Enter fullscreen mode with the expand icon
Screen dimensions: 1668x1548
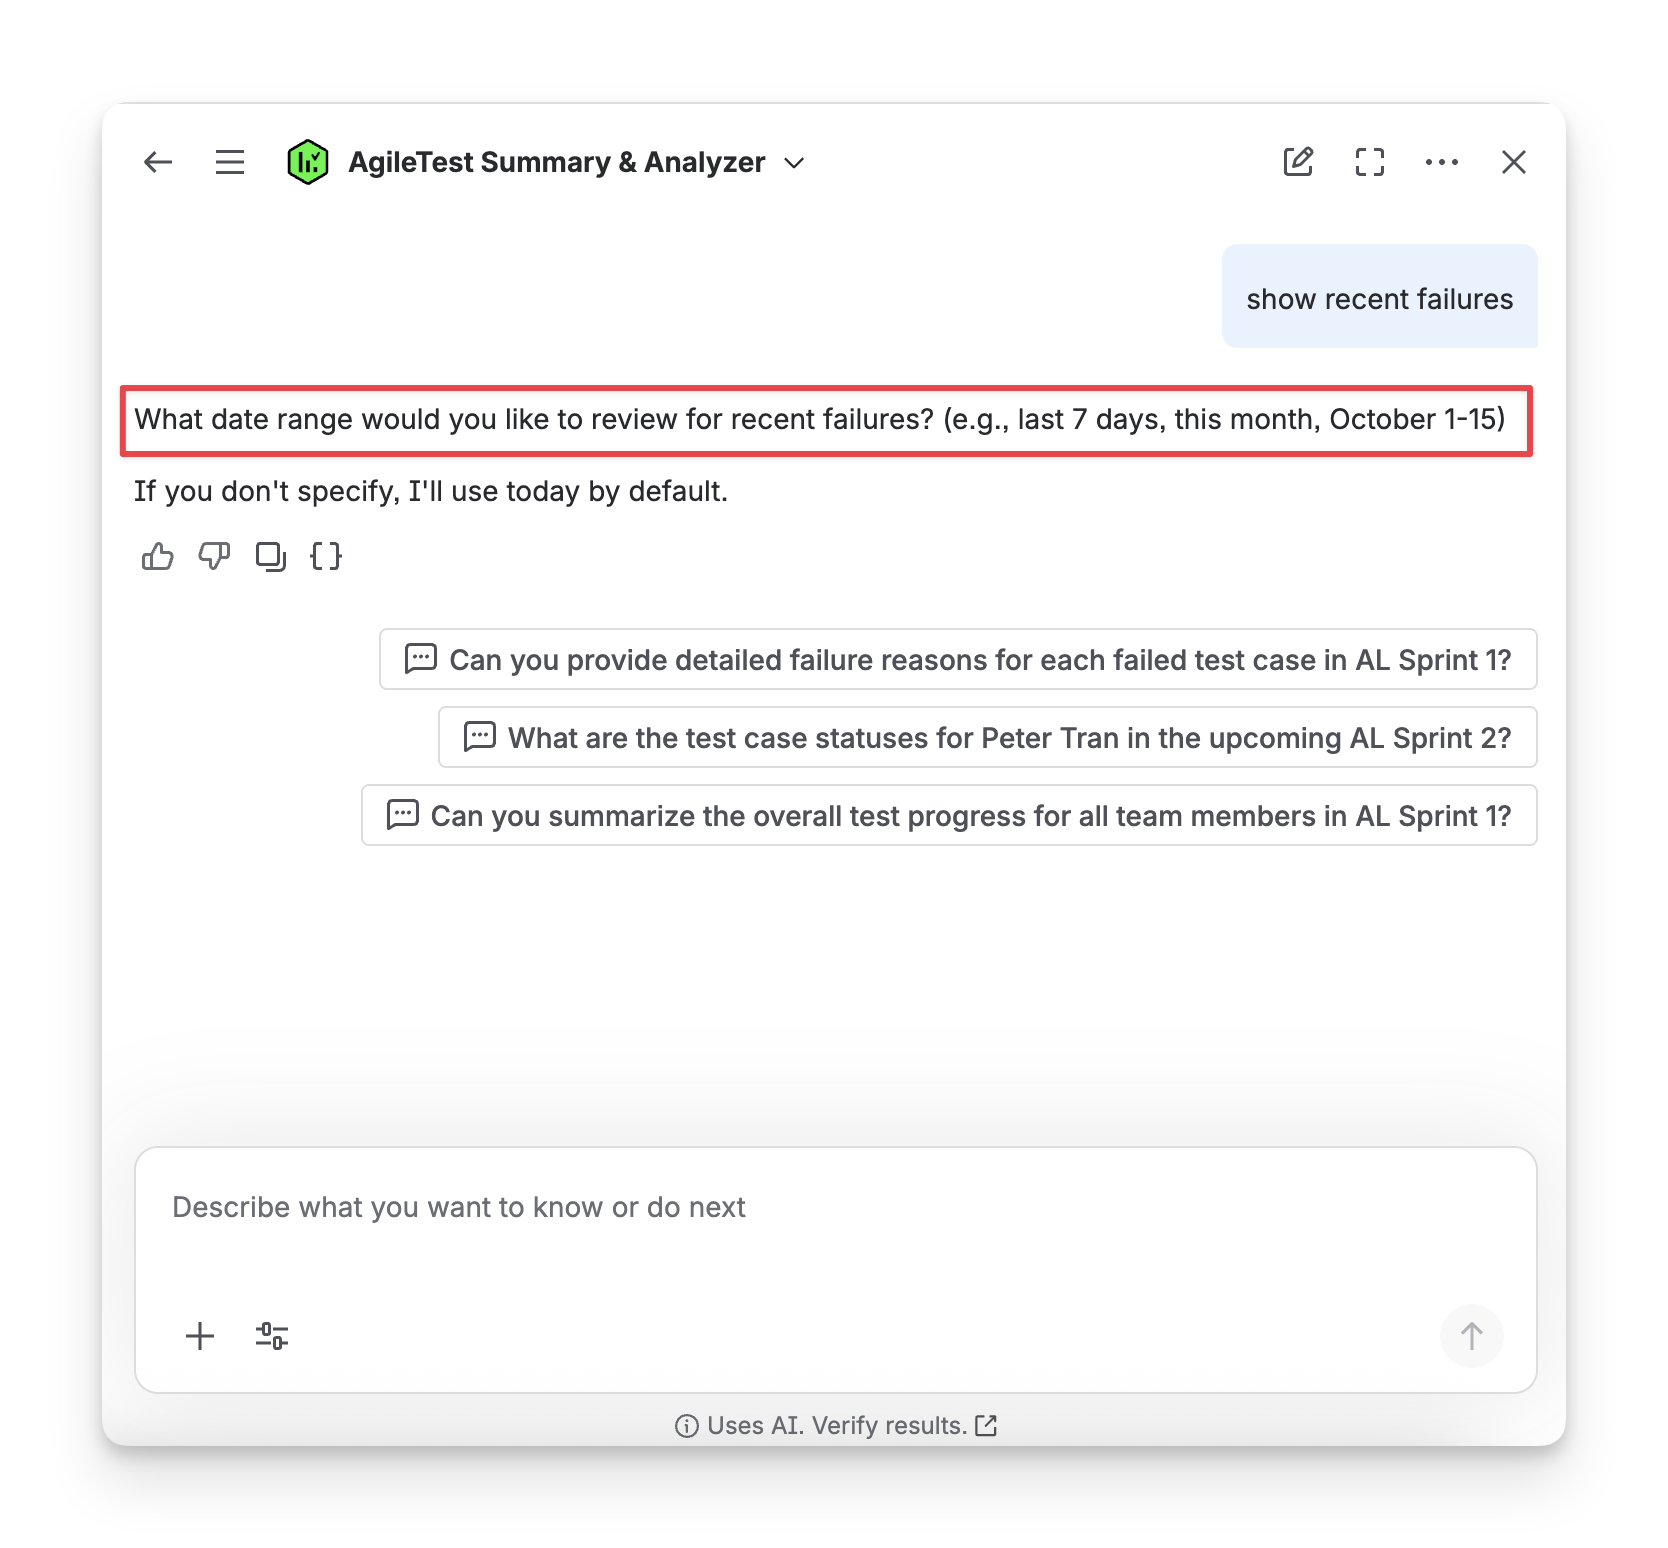coord(1370,162)
